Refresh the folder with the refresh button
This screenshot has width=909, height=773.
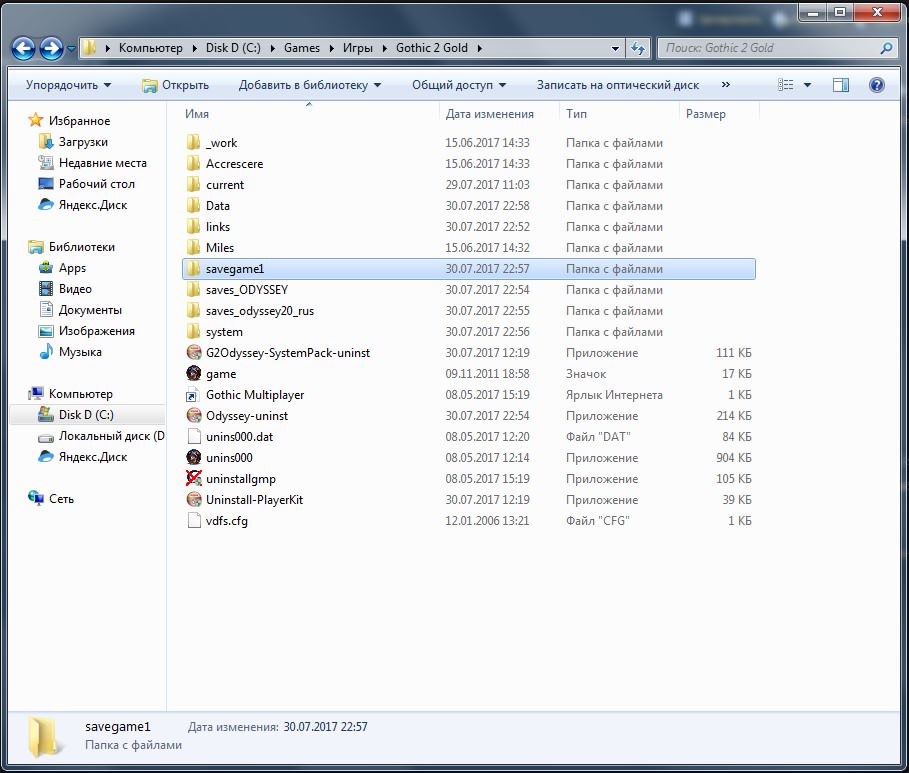[x=638, y=48]
